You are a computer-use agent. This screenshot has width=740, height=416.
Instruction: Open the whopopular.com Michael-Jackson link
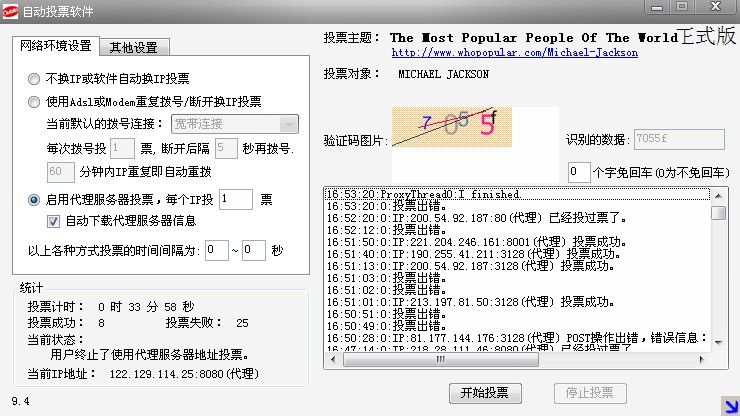[514, 52]
